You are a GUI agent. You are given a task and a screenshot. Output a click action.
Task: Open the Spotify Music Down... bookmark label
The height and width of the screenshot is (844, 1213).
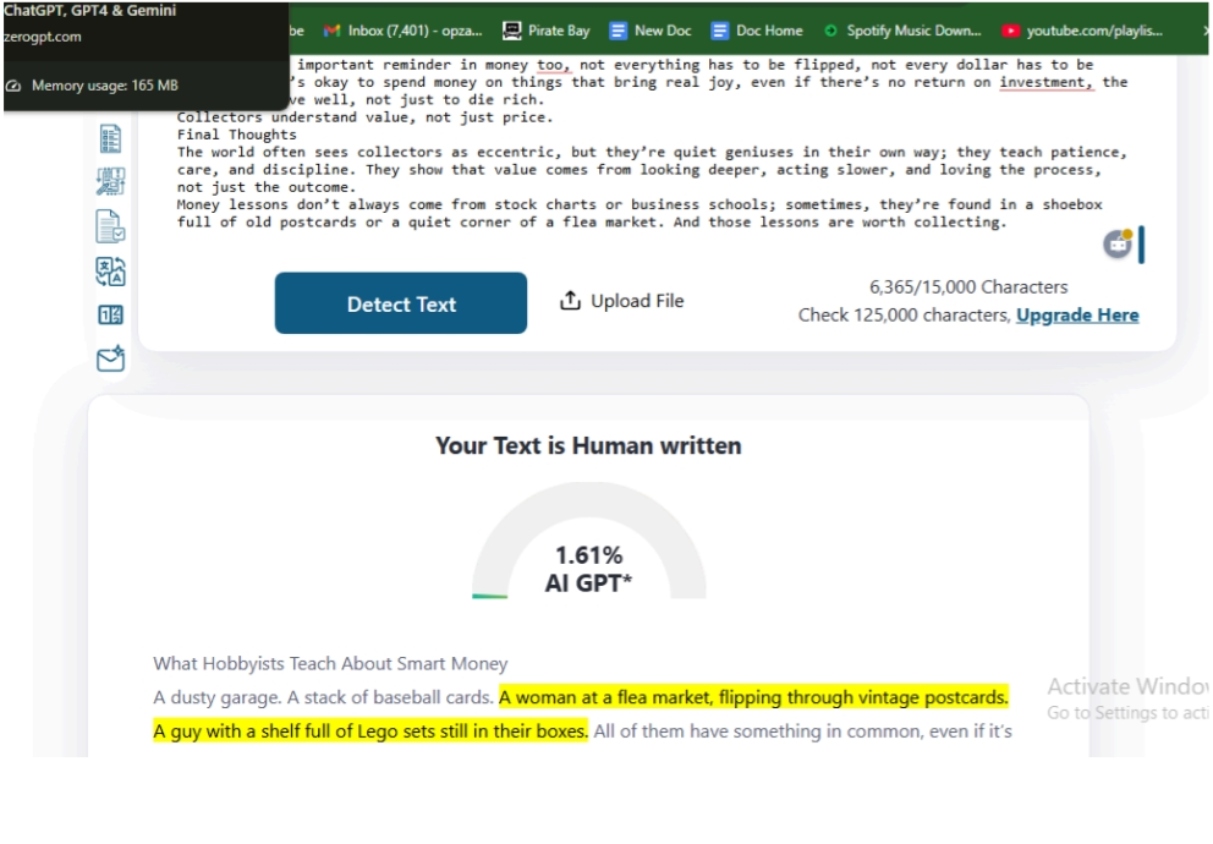(x=914, y=31)
